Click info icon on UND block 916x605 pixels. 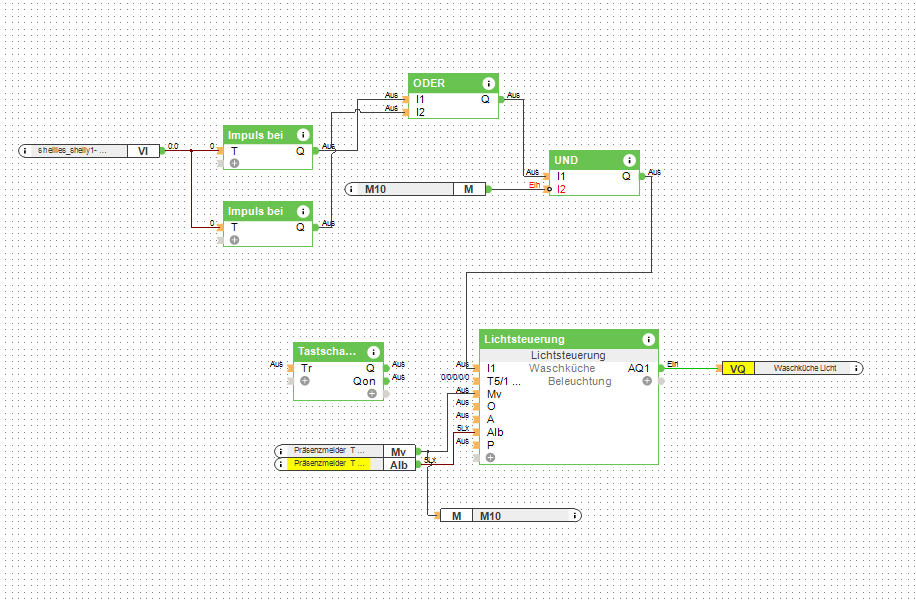pos(629,160)
